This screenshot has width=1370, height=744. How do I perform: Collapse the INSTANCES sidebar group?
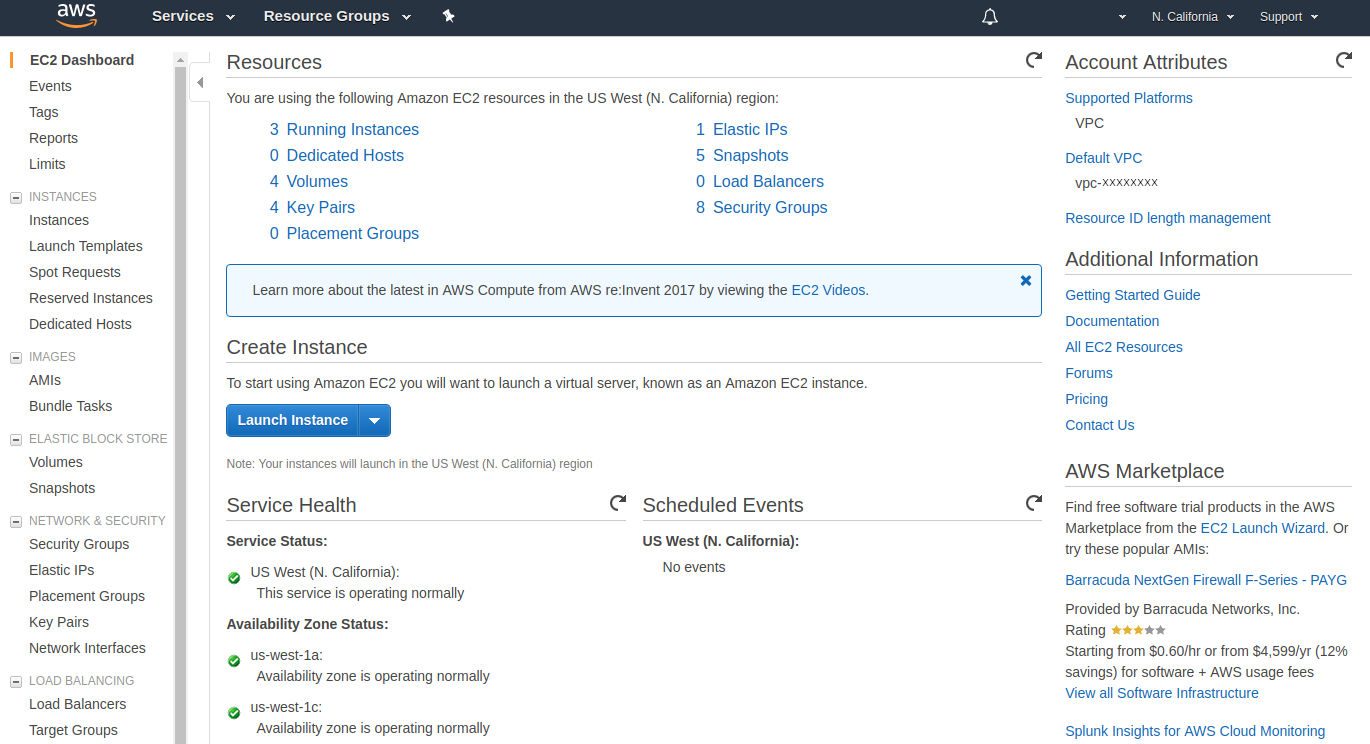pyautogui.click(x=15, y=198)
